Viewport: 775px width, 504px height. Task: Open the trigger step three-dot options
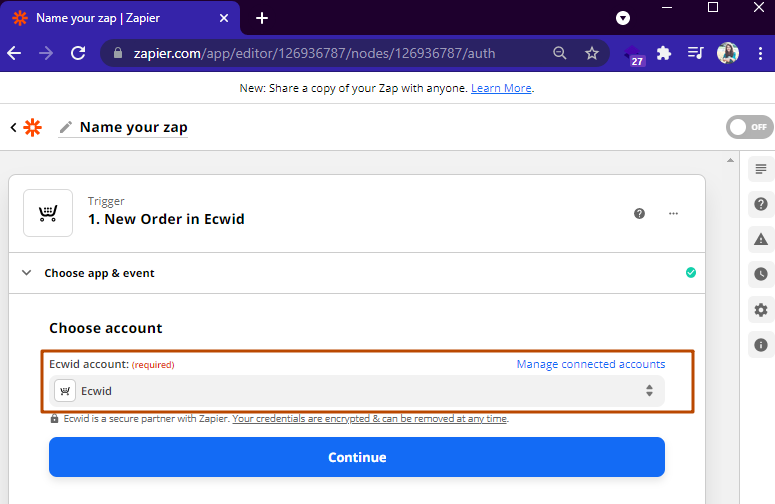(x=673, y=213)
